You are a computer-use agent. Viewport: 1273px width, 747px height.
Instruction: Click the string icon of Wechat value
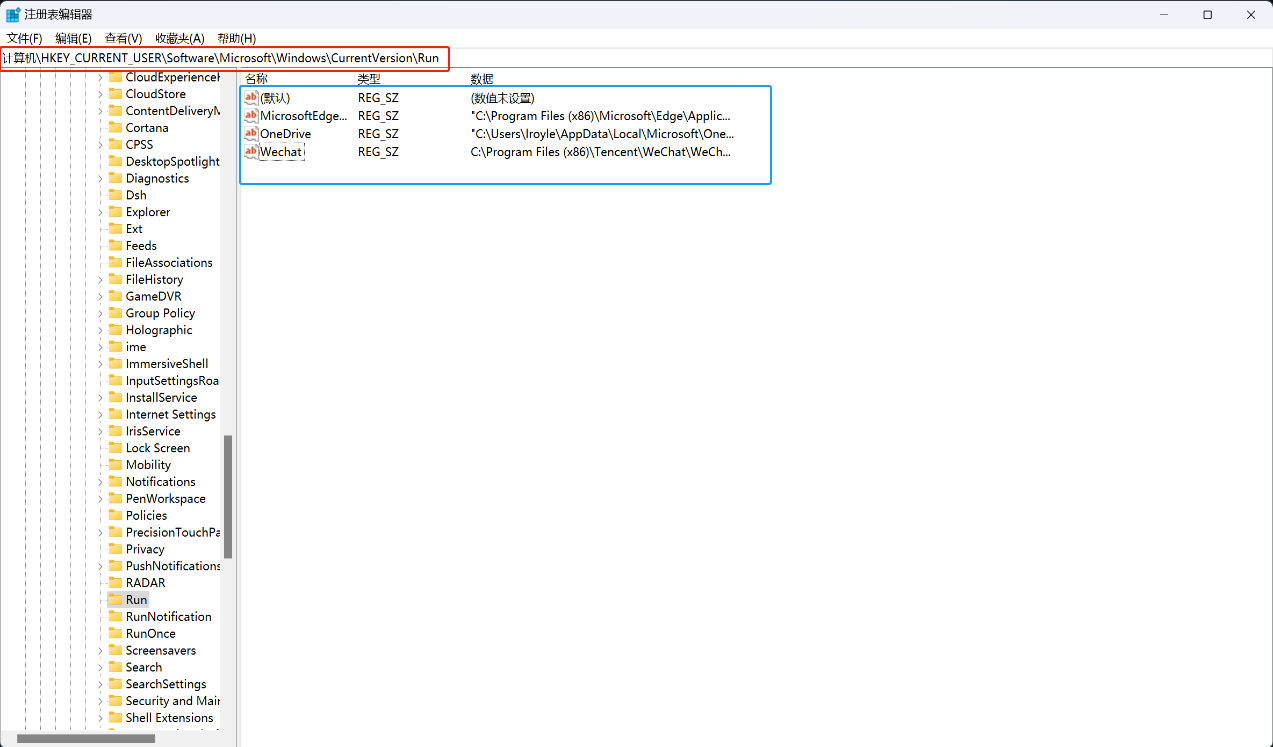(x=251, y=151)
